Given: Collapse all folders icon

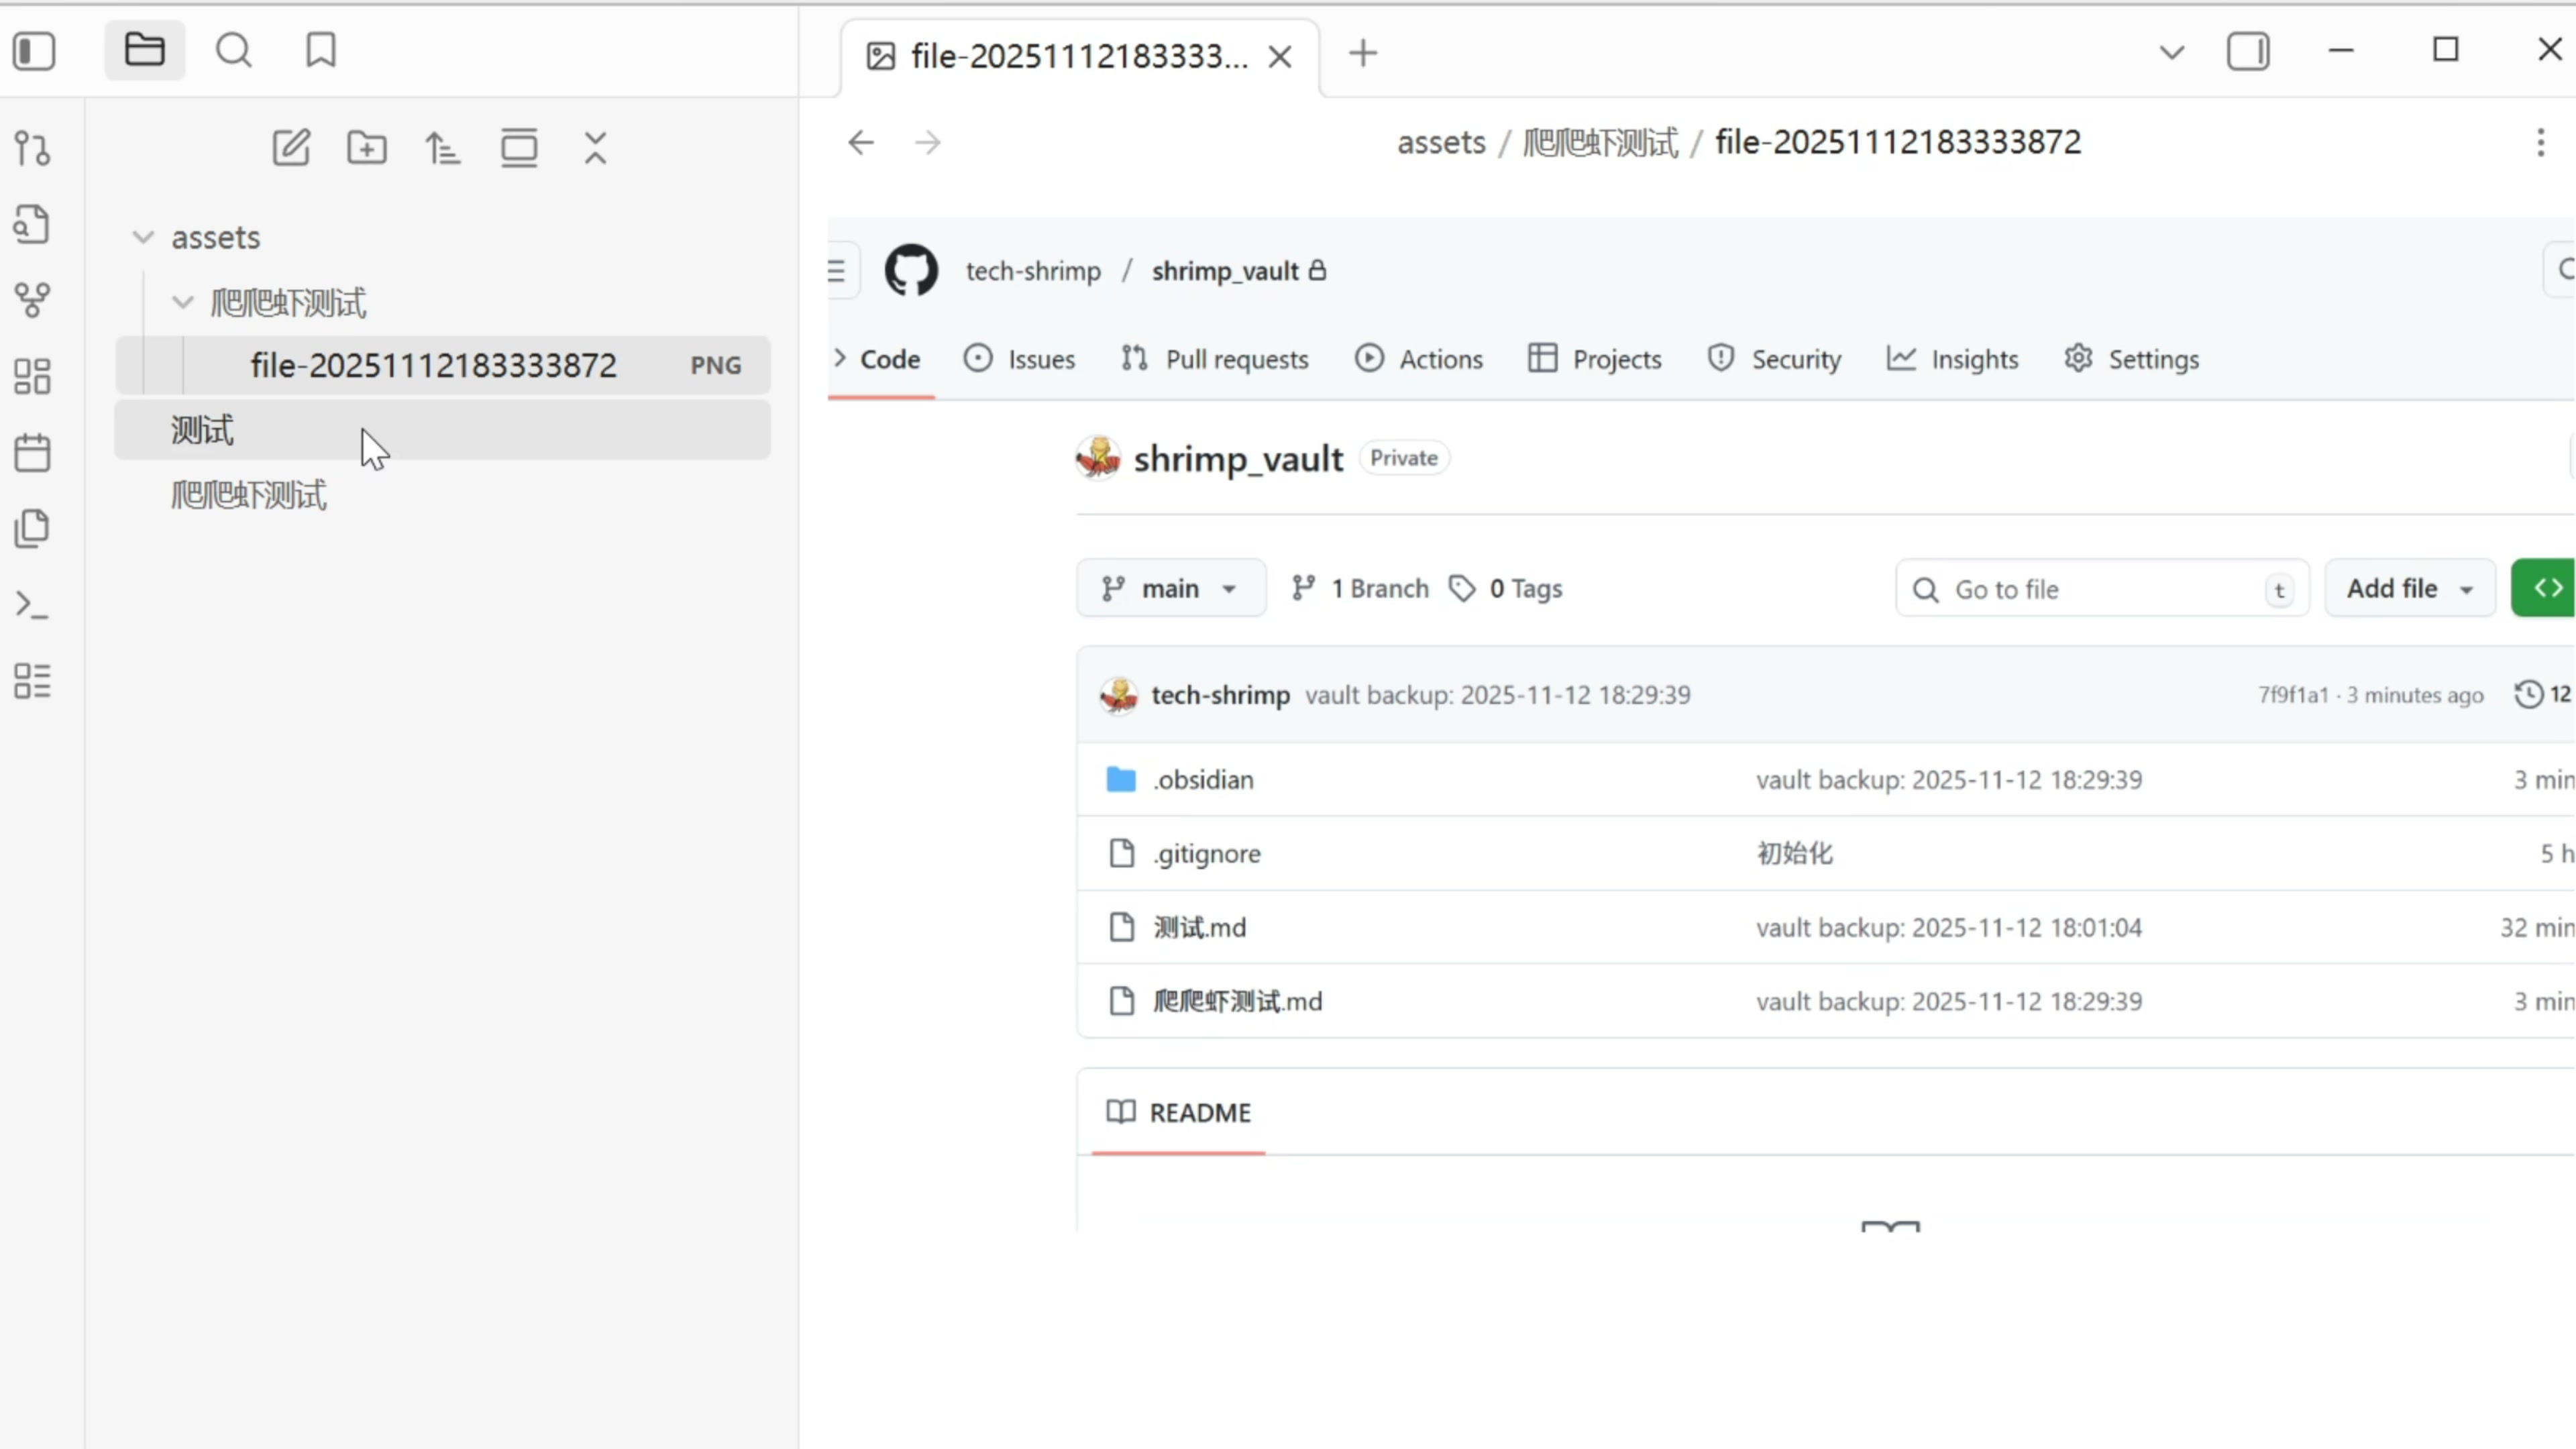Looking at the screenshot, I should point(596,148).
